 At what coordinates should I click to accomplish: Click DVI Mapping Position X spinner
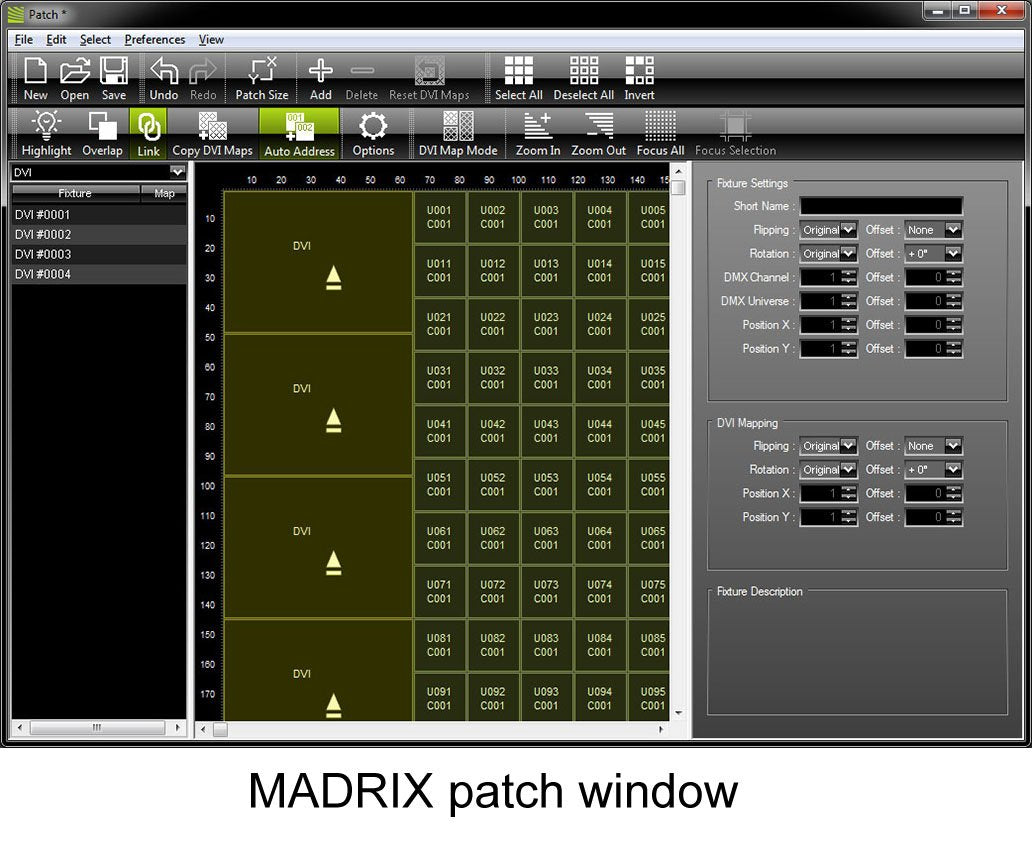click(848, 493)
